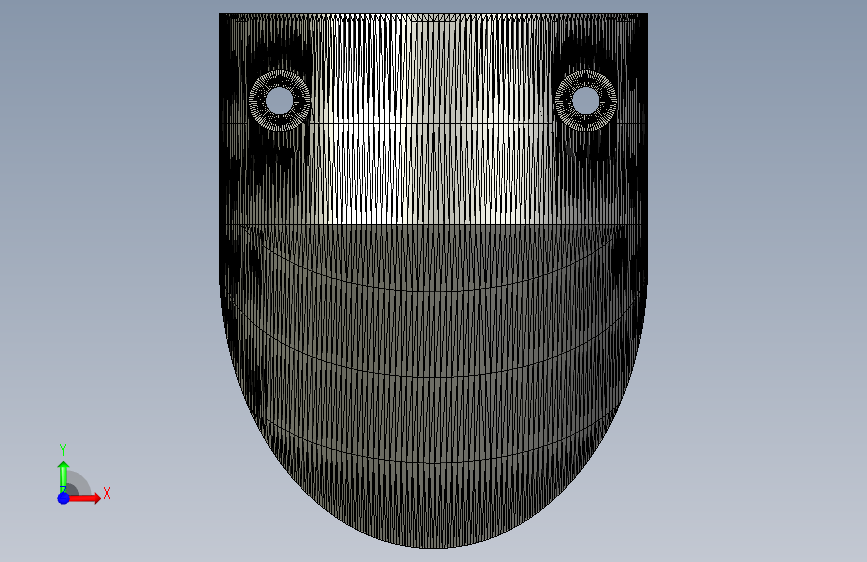Select the right circular hole on the model
The width and height of the screenshot is (867, 562).
pos(586,100)
